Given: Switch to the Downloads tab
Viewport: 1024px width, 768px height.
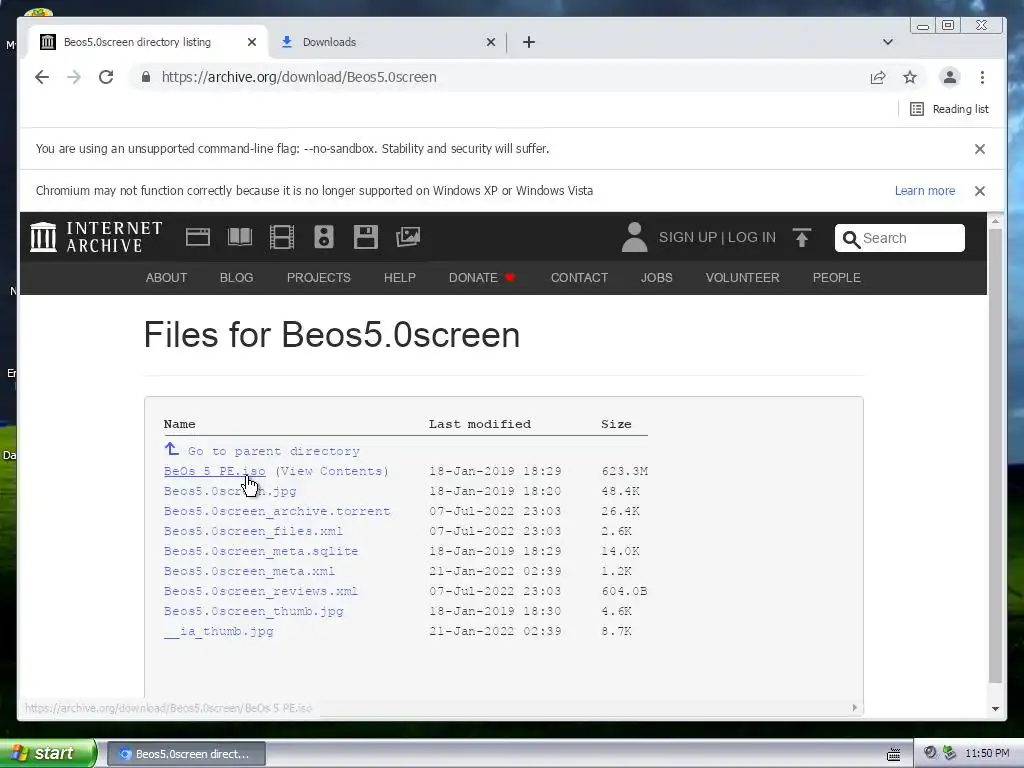Looking at the screenshot, I should point(385,42).
